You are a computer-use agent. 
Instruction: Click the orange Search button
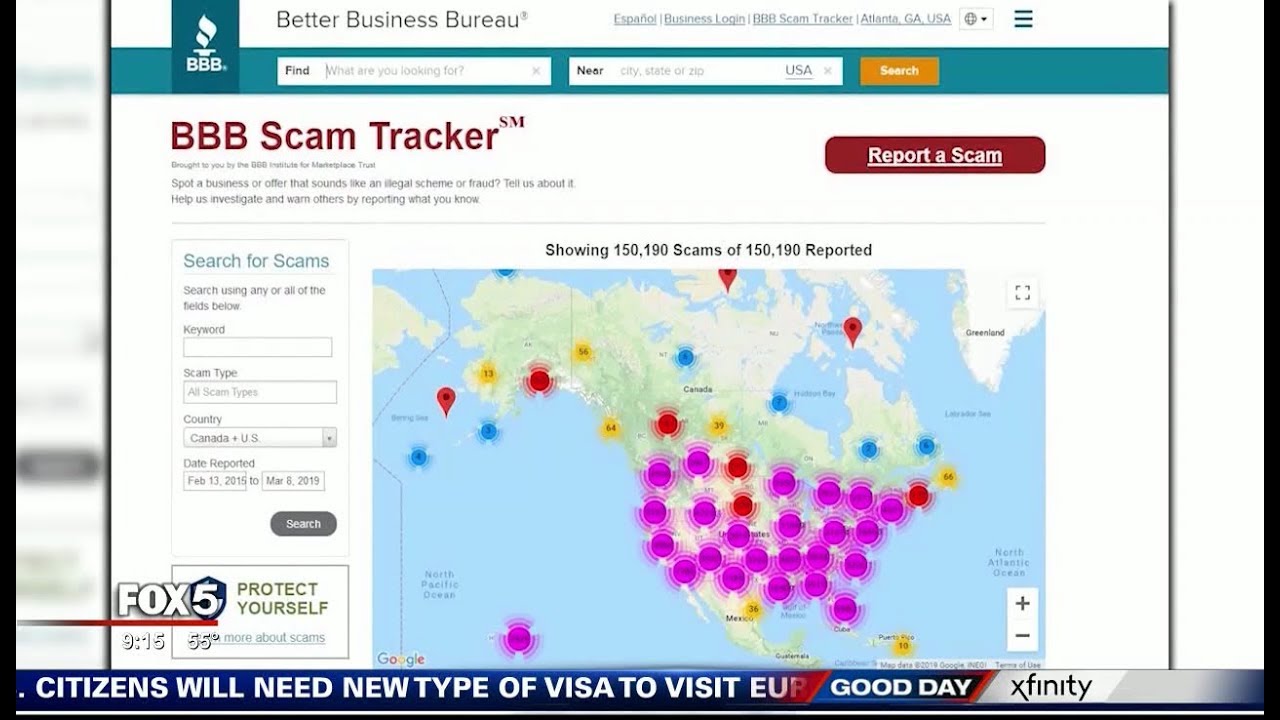click(x=899, y=71)
